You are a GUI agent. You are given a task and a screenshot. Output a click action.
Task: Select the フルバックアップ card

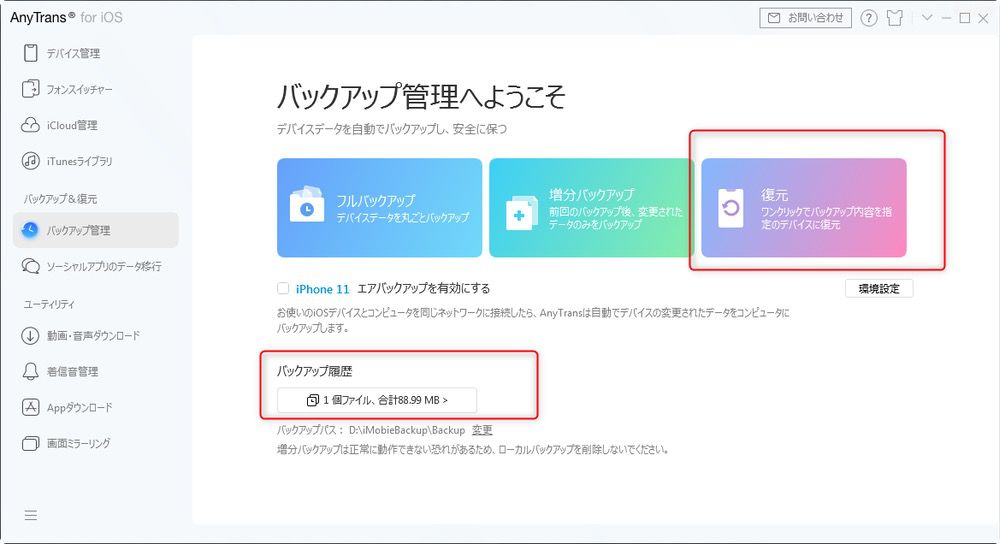[379, 208]
